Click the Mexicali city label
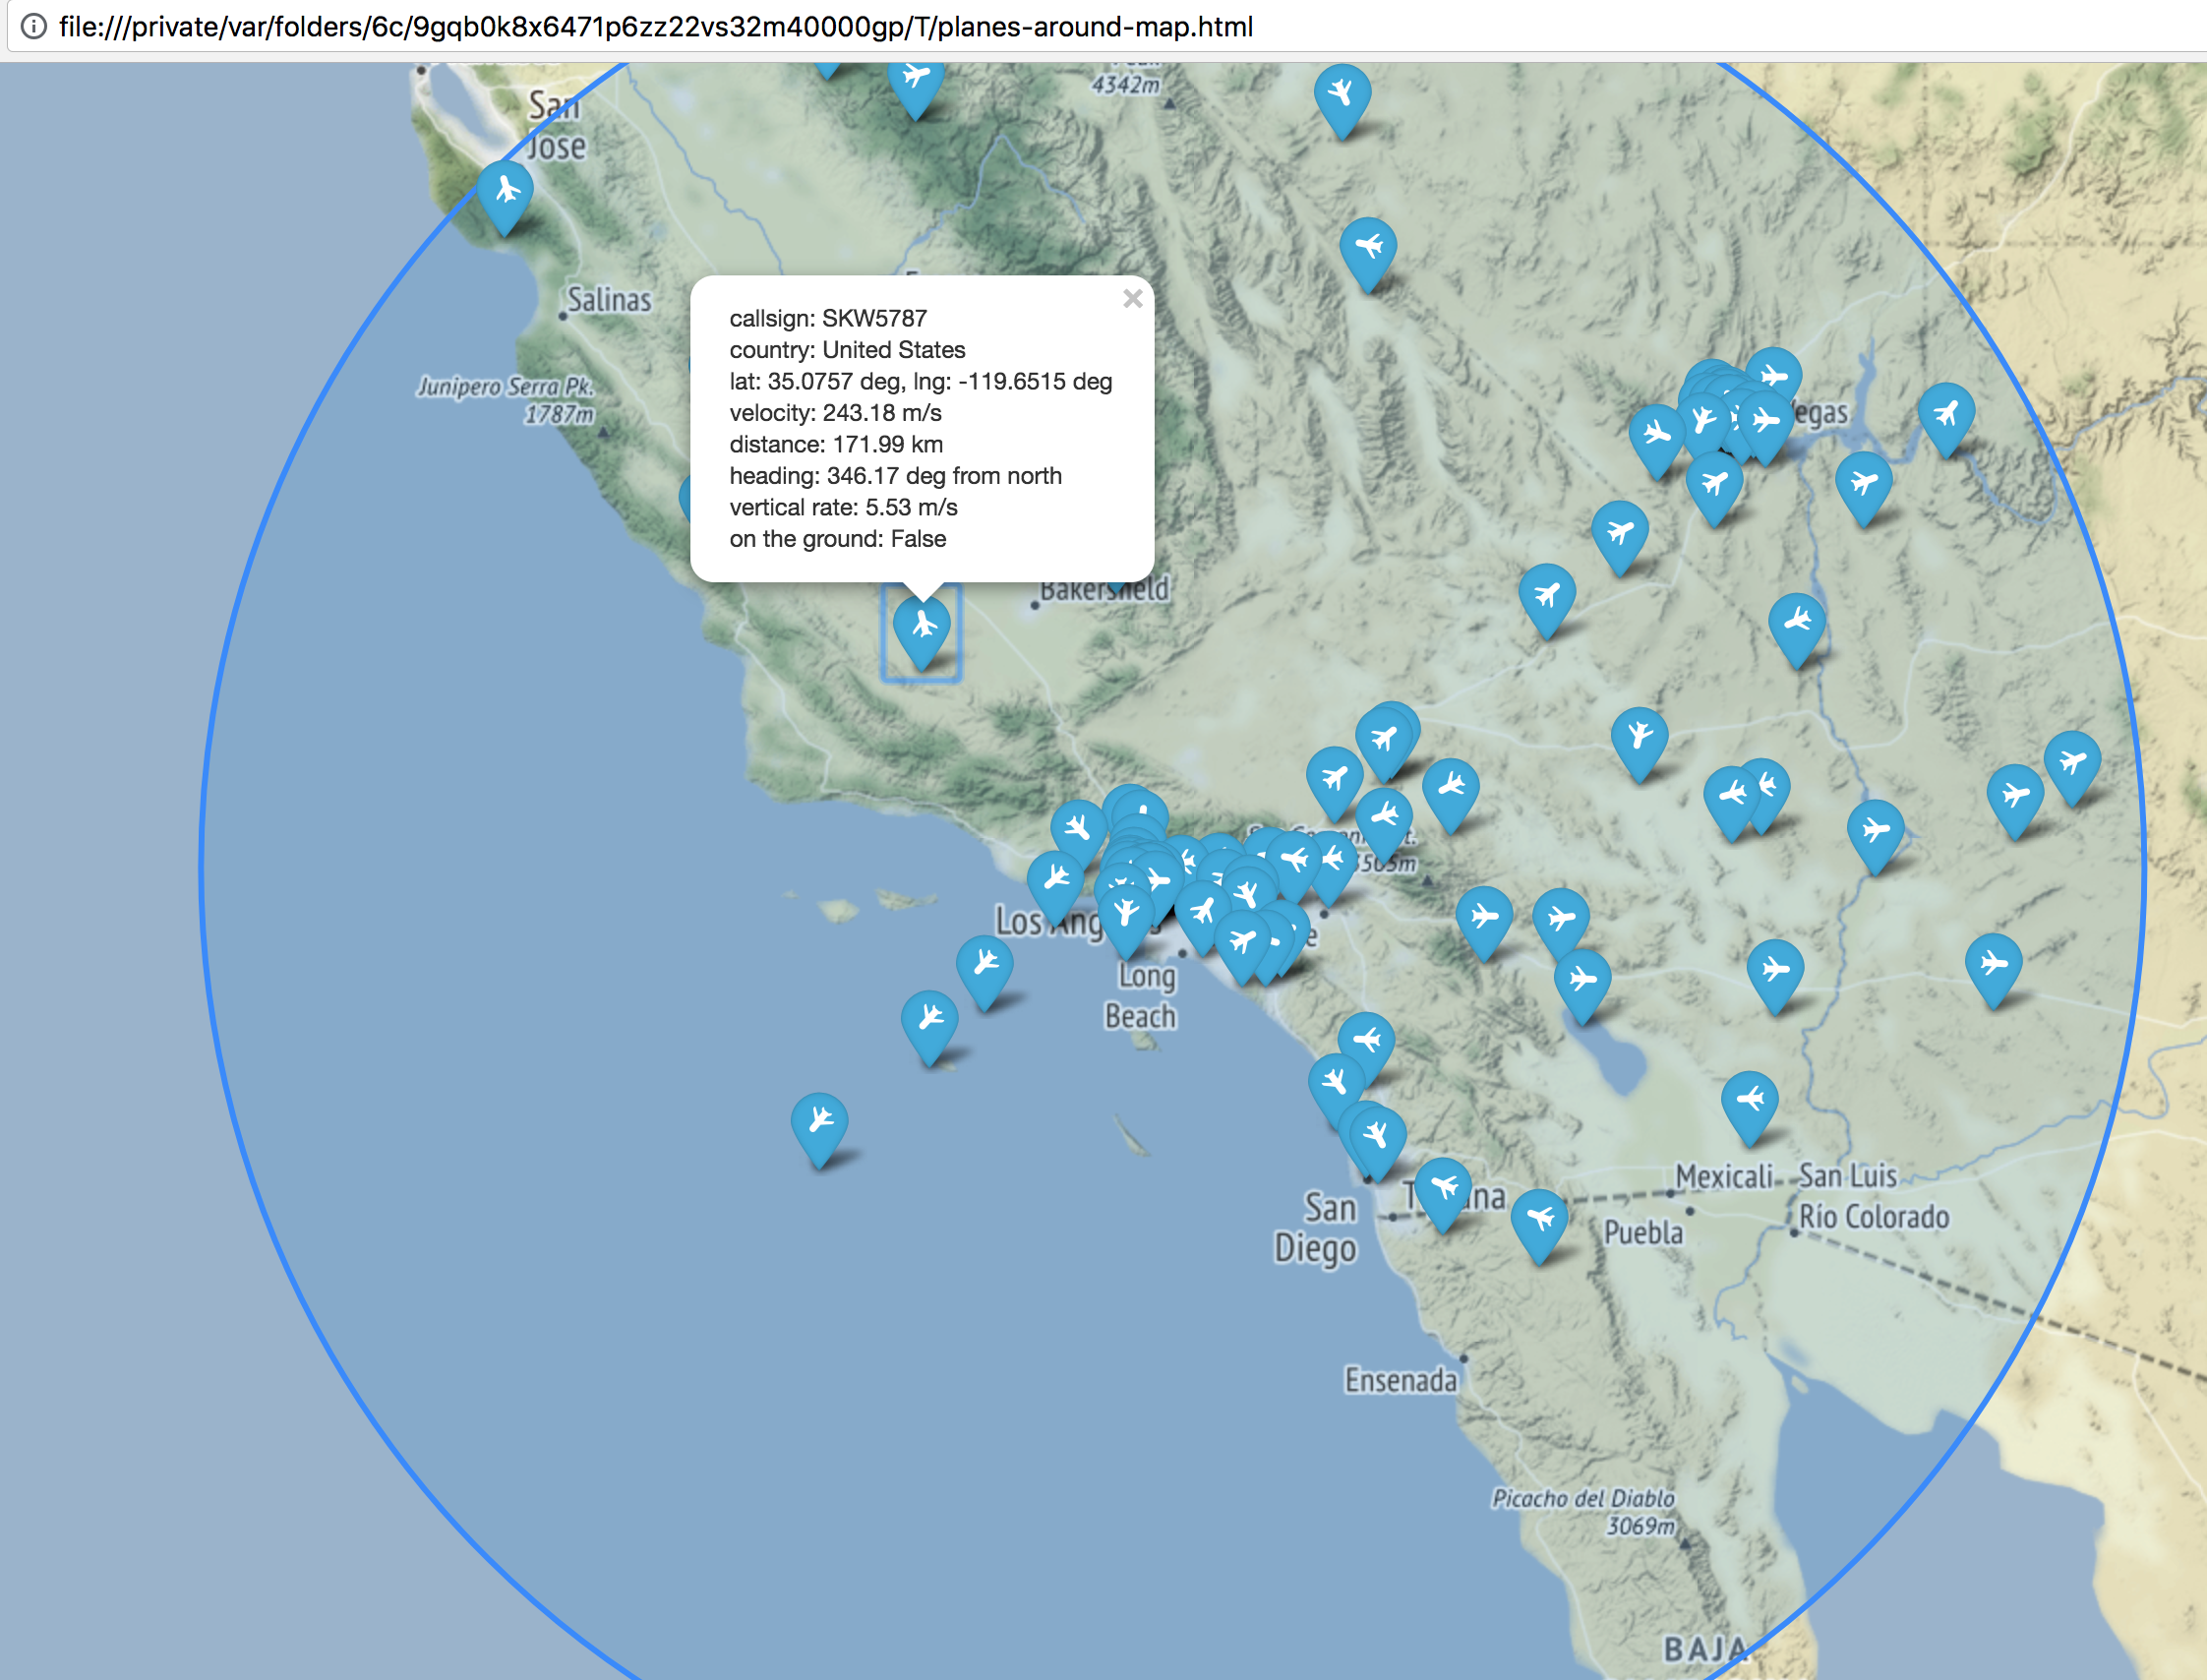The height and width of the screenshot is (1680, 2207). (1723, 1177)
